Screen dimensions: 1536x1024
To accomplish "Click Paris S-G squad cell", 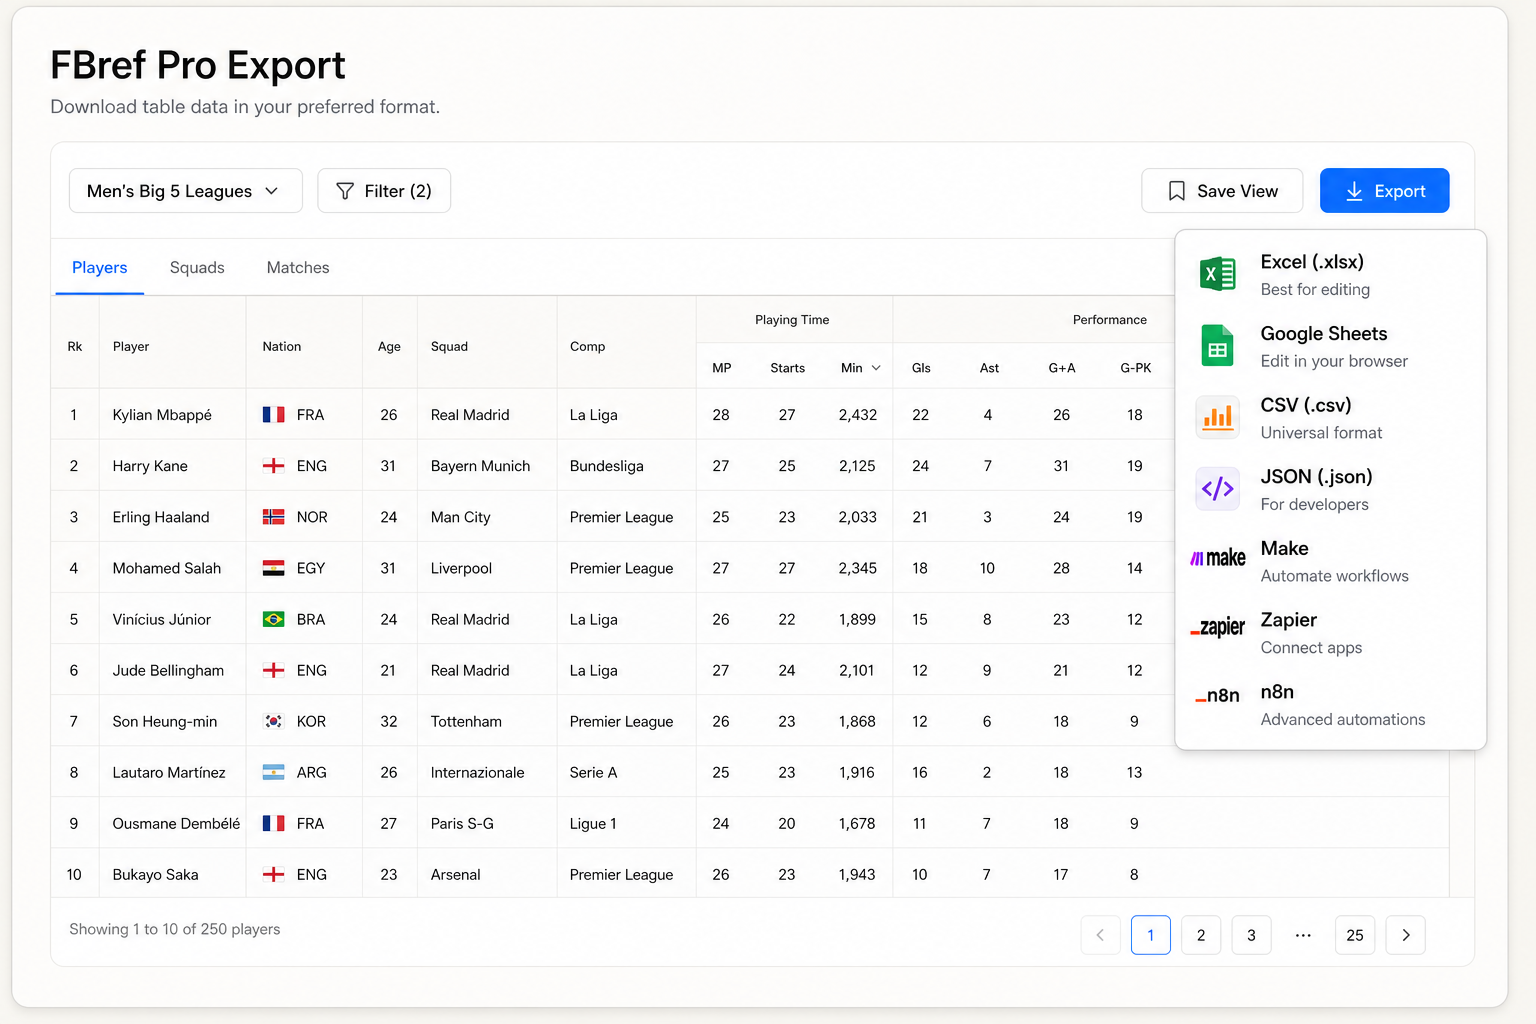I will [x=462, y=824].
